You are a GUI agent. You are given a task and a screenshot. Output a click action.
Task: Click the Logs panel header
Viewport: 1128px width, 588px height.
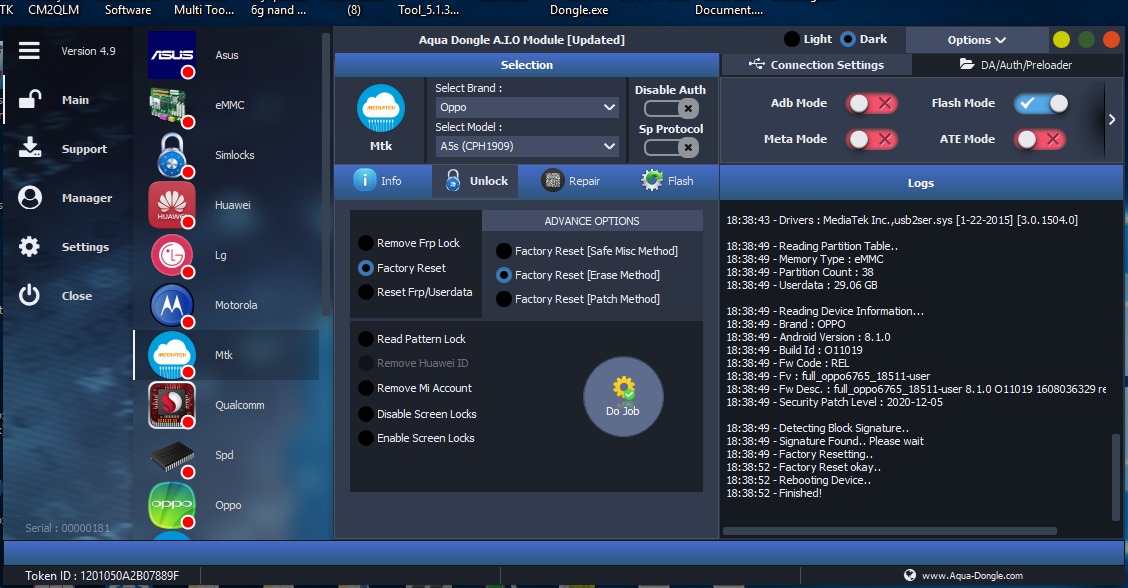[921, 183]
